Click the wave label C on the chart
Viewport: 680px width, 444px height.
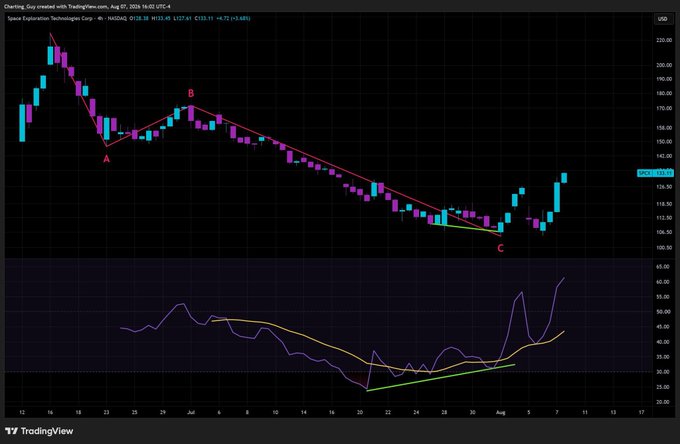pos(500,248)
